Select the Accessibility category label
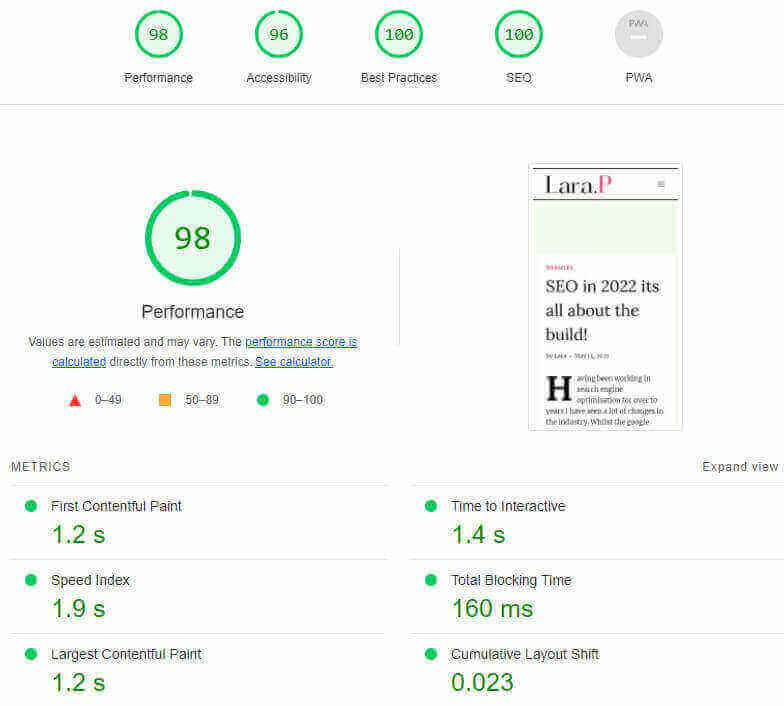This screenshot has width=784, height=706. (278, 78)
